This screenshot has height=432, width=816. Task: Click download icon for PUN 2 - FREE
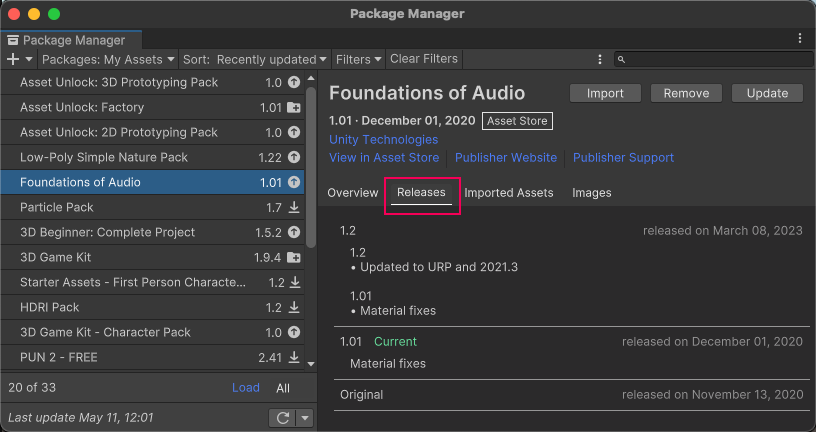click(294, 357)
